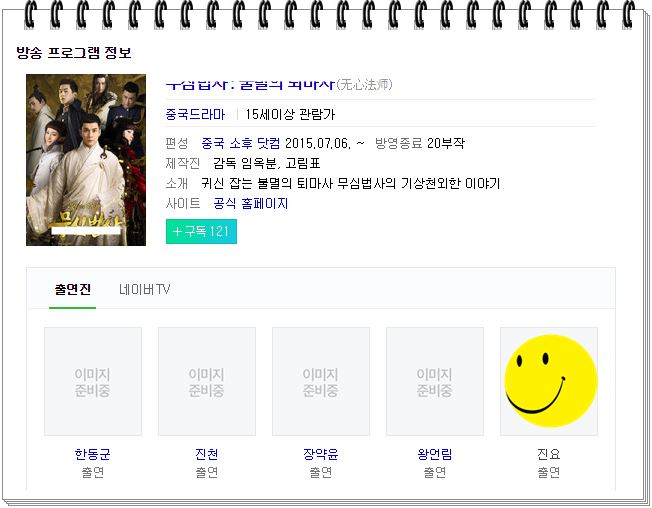Click the cast name 진요

tap(548, 454)
